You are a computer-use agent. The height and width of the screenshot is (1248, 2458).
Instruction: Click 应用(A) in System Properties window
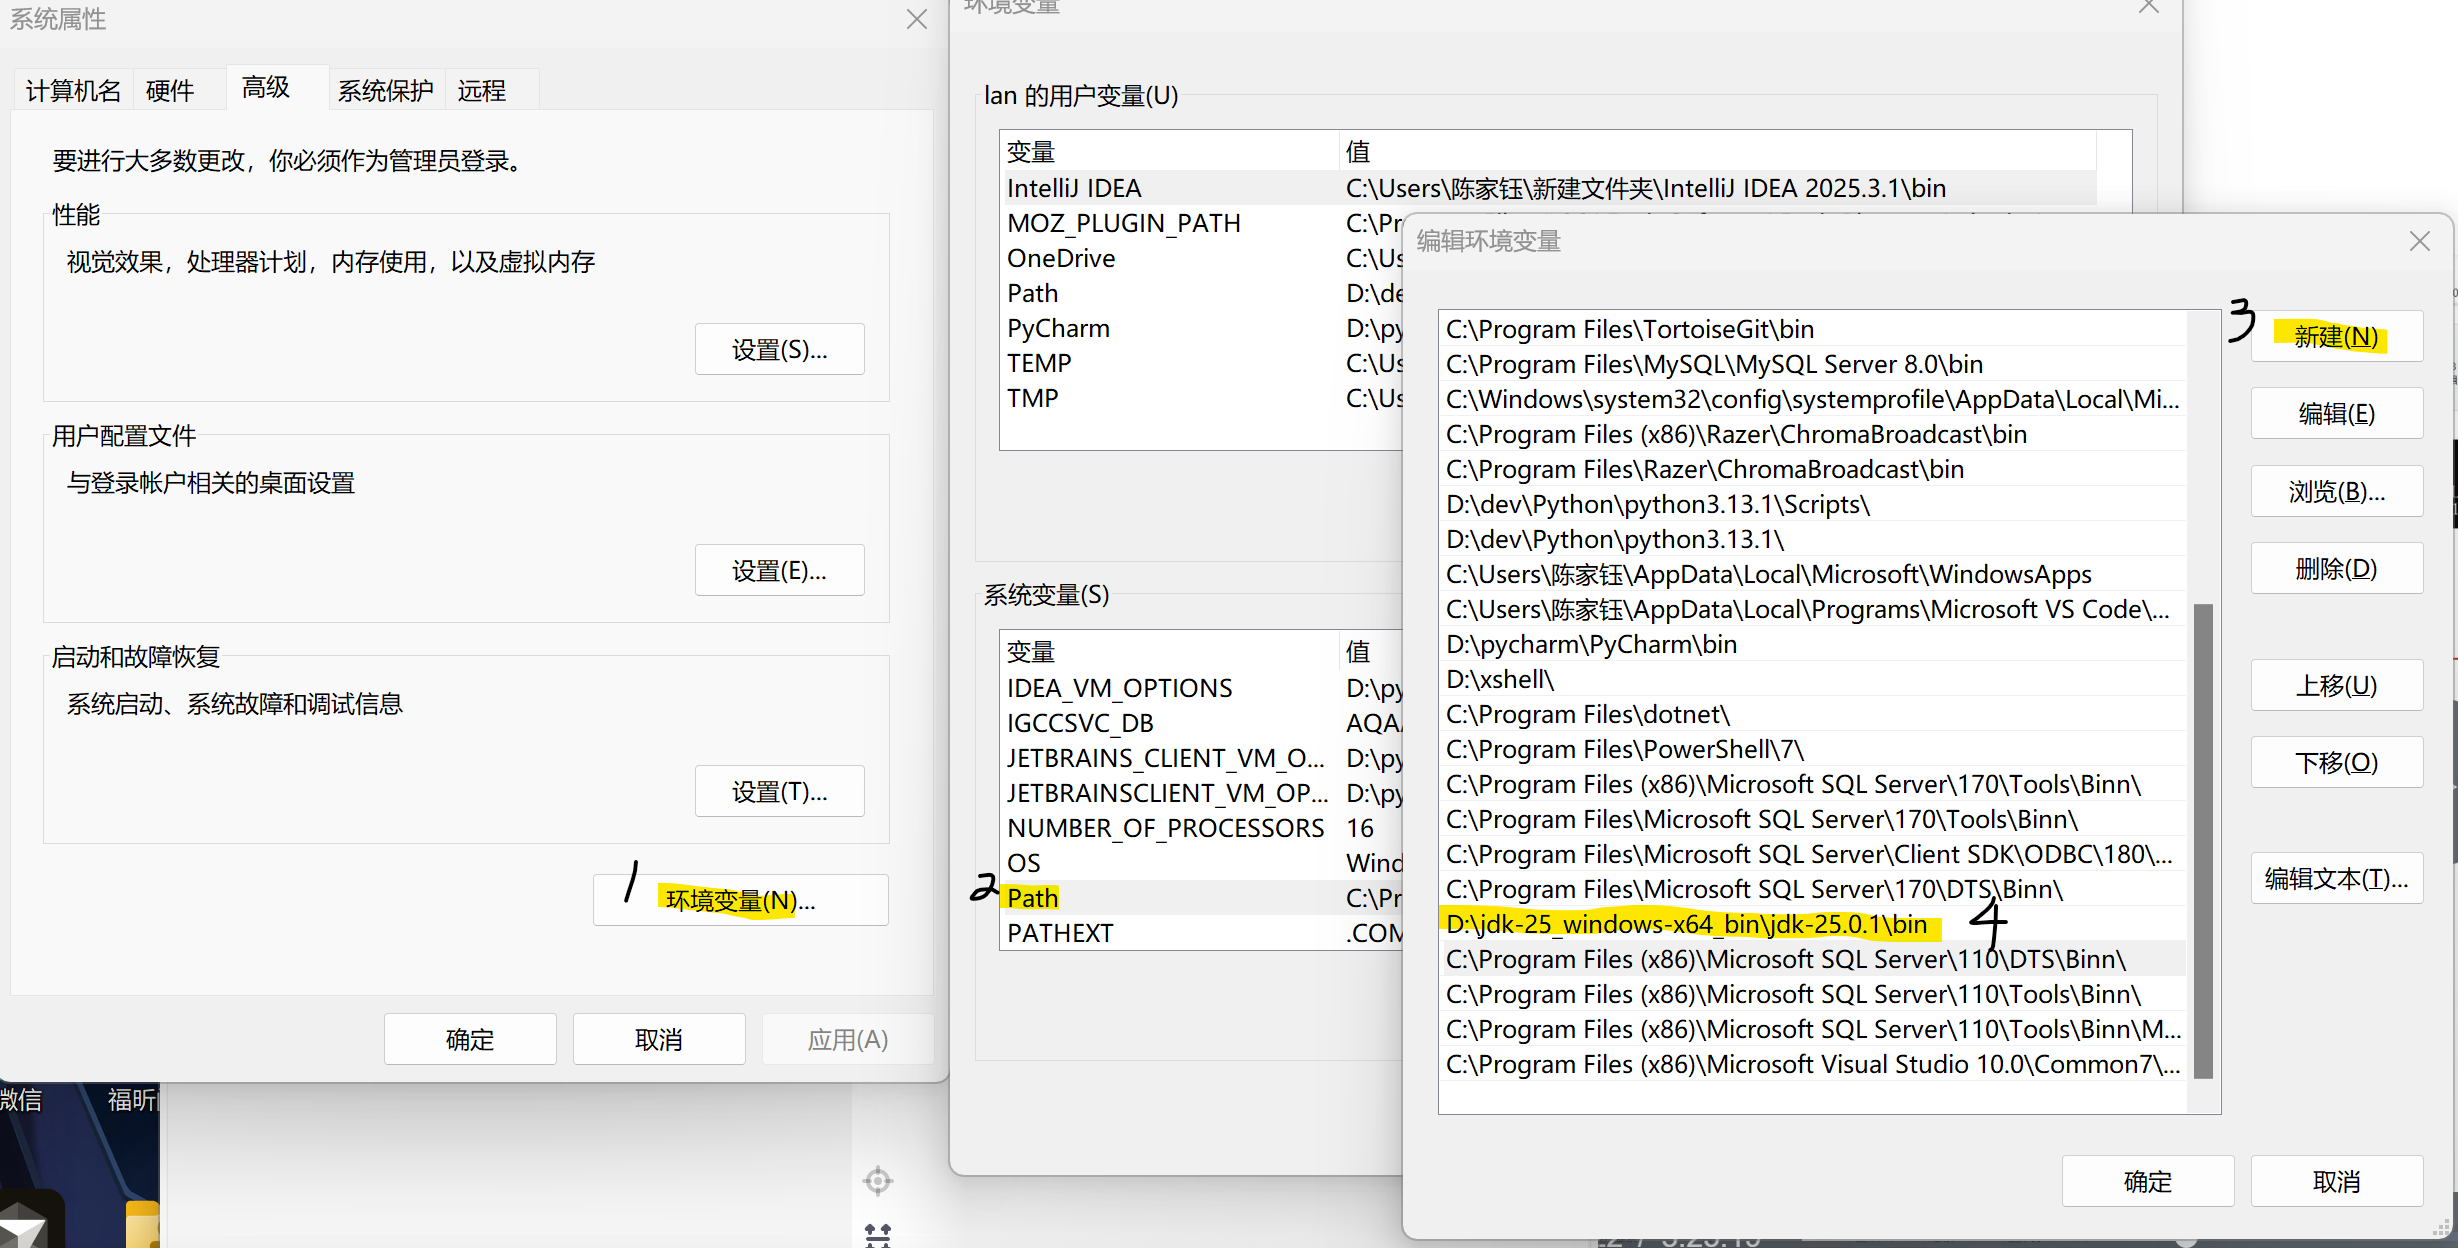tap(847, 1039)
